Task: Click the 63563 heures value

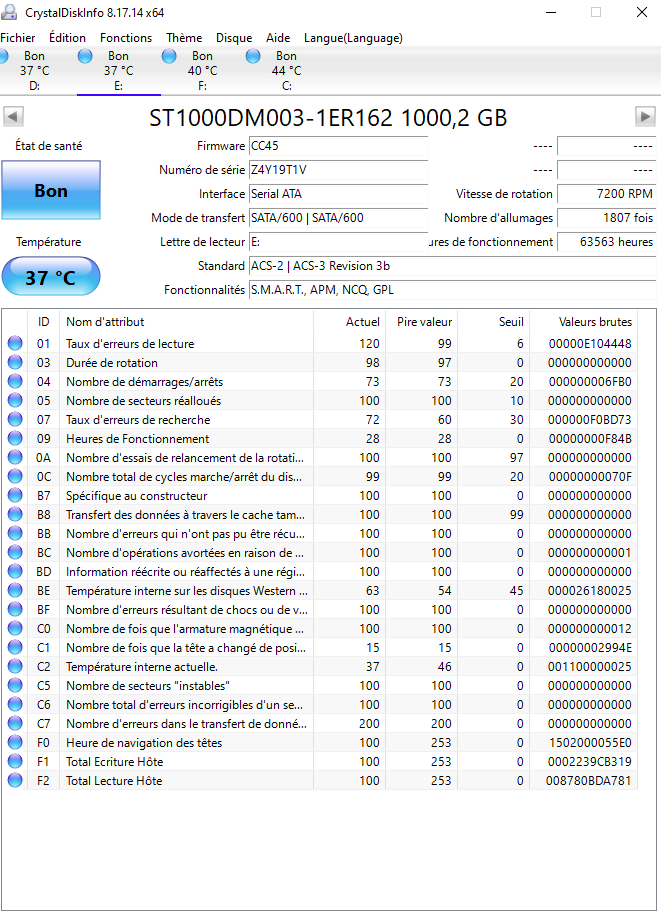Action: (x=606, y=242)
